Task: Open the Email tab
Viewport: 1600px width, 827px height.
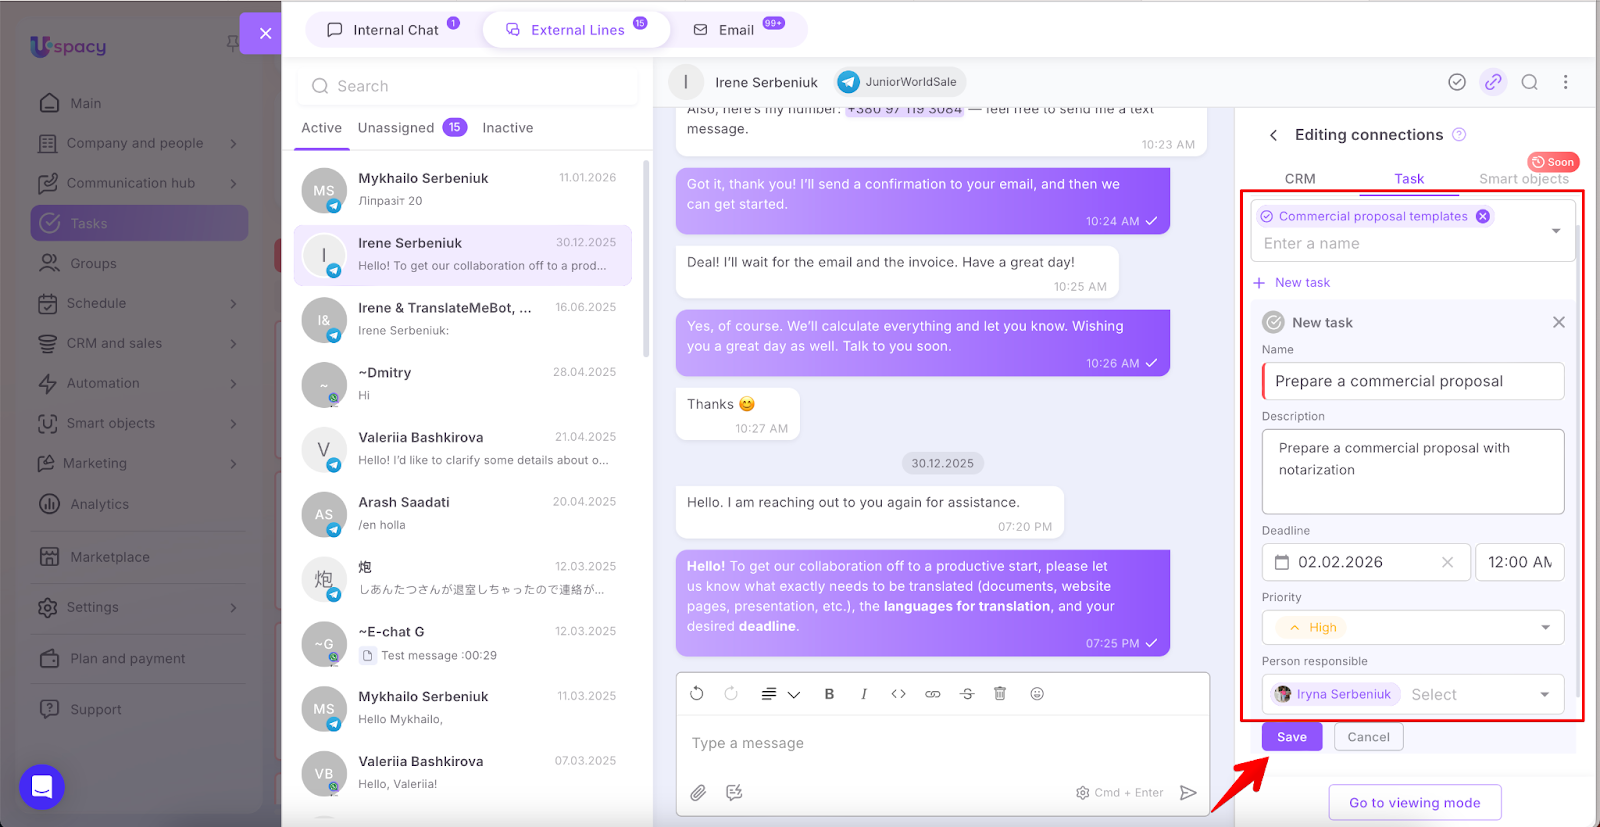Action: coord(737,30)
